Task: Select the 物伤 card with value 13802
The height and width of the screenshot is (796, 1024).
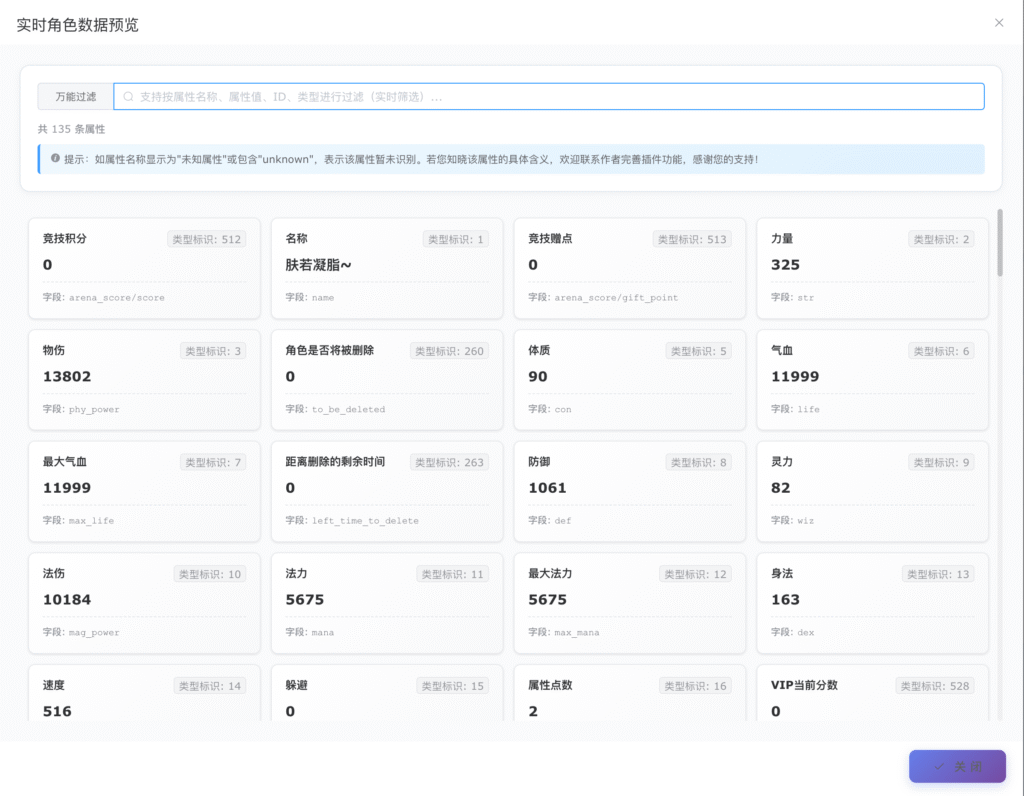Action: pos(144,380)
